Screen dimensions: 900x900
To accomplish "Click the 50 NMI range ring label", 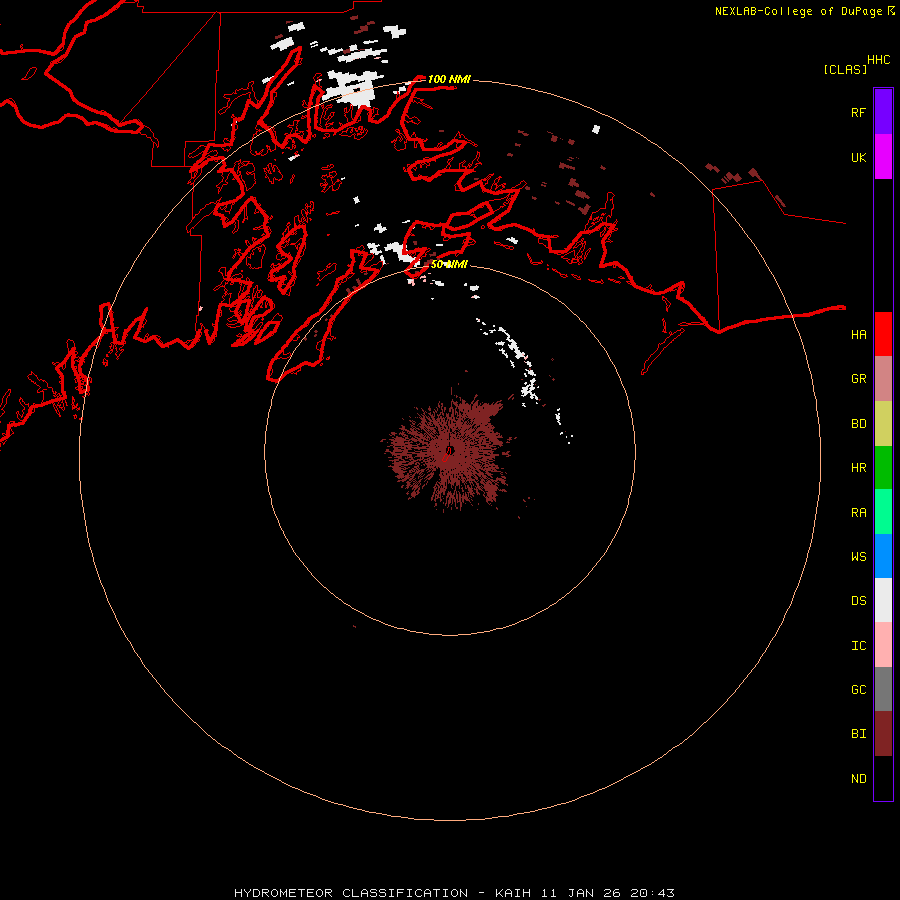I will click(449, 264).
